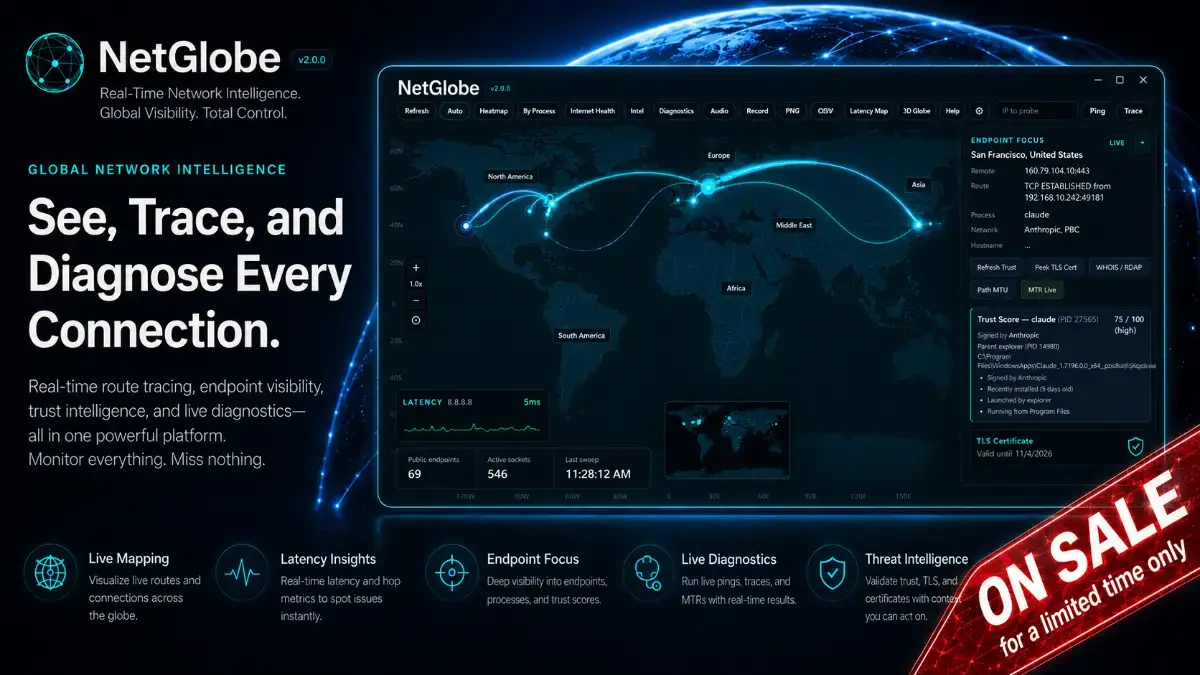Screen dimensions: 1200x675
Task: Click the Valid until 11/4/2026 text
Action: point(1016,453)
